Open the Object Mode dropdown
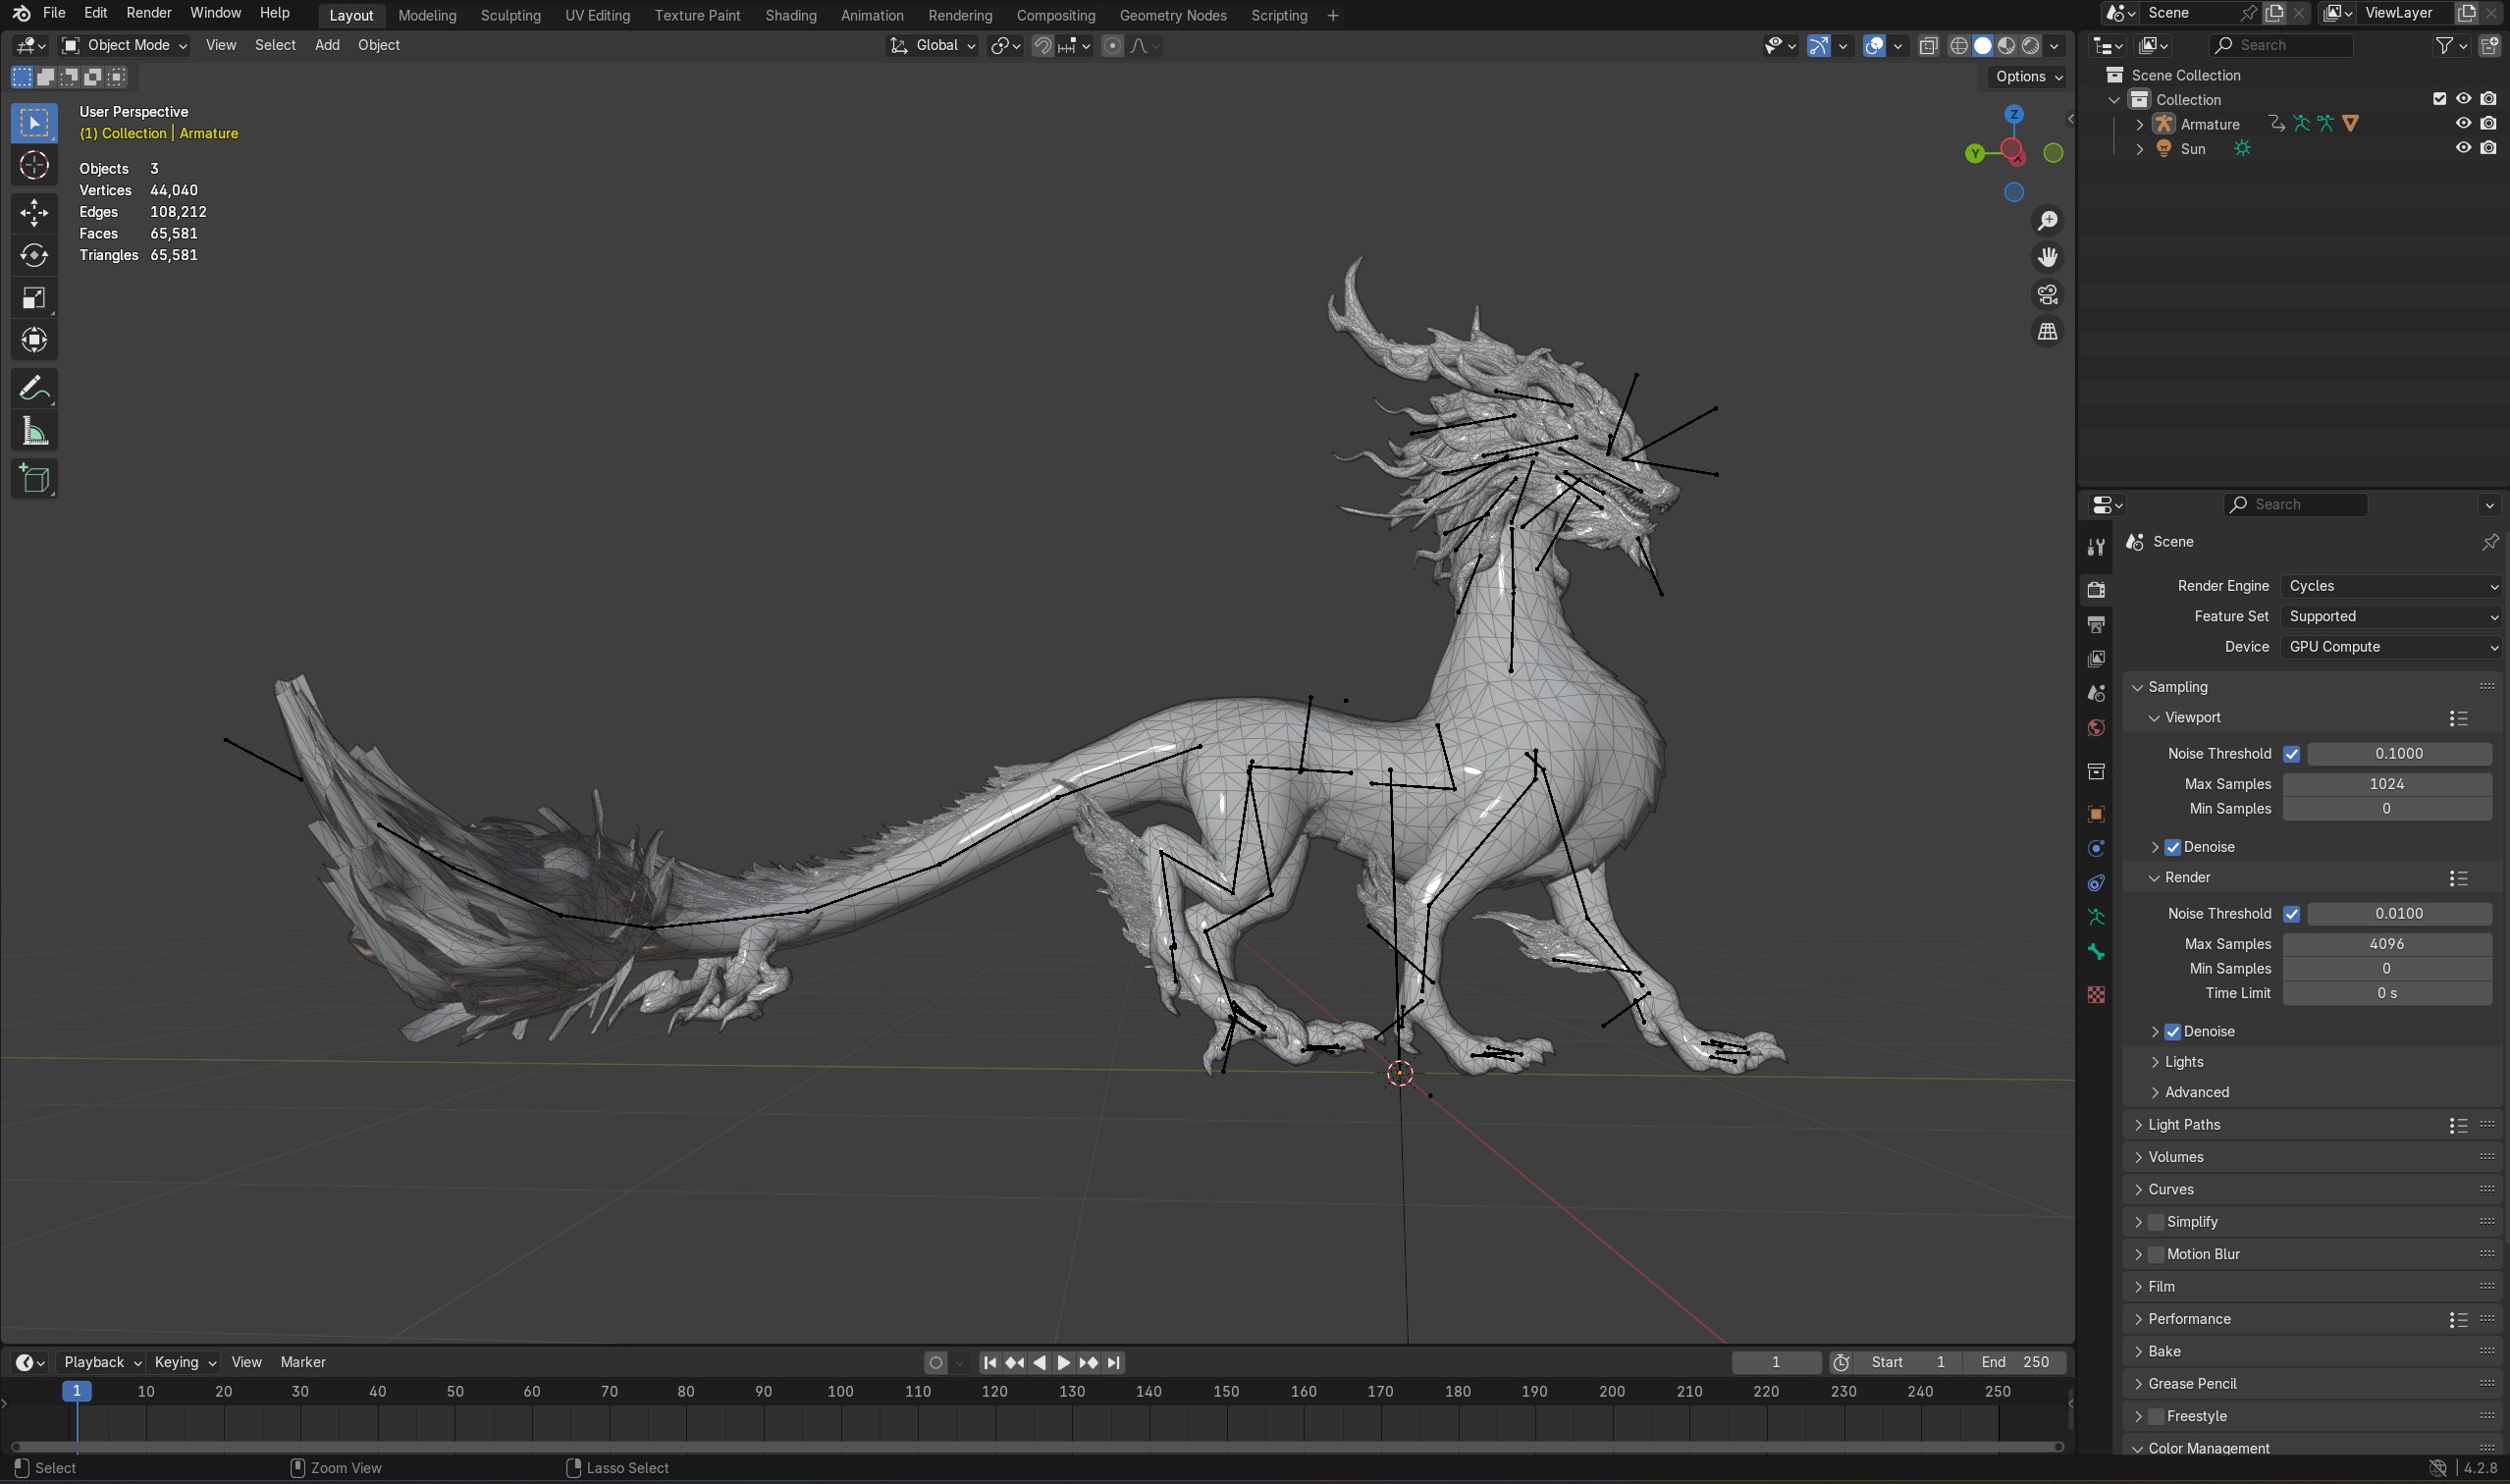2510x1484 pixels. (x=124, y=45)
